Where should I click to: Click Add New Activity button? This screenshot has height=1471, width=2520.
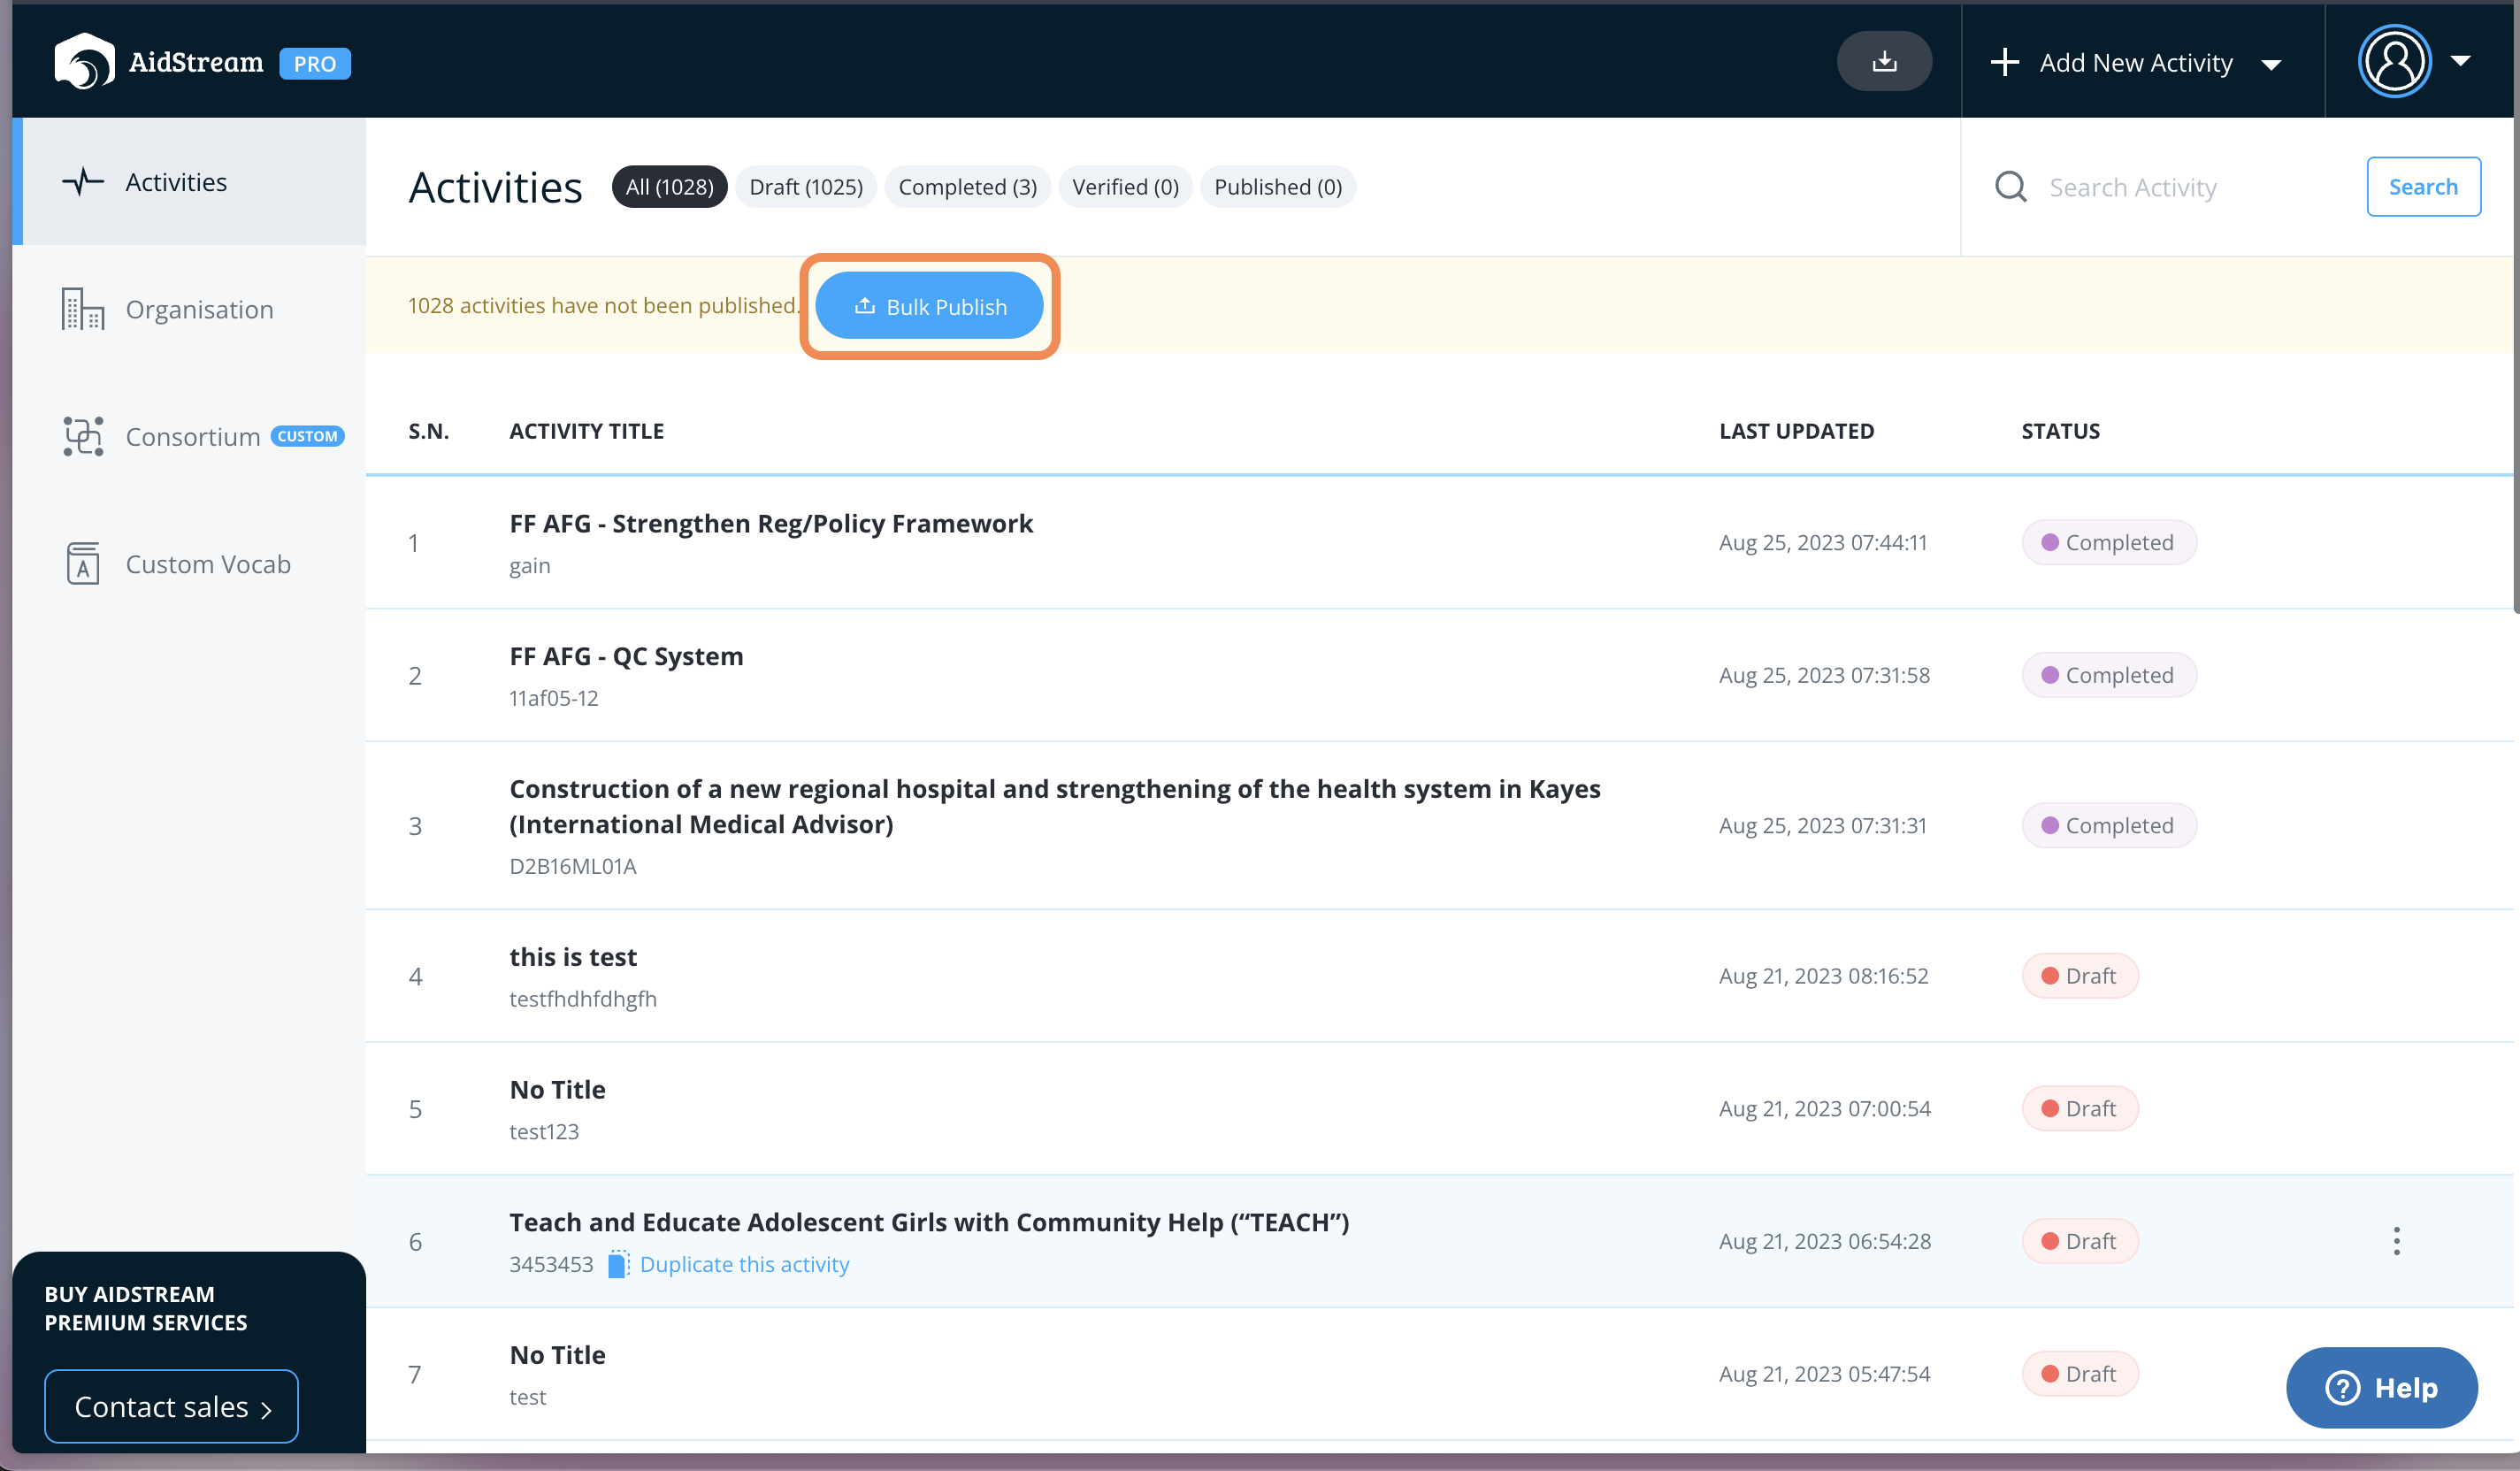2135,63
